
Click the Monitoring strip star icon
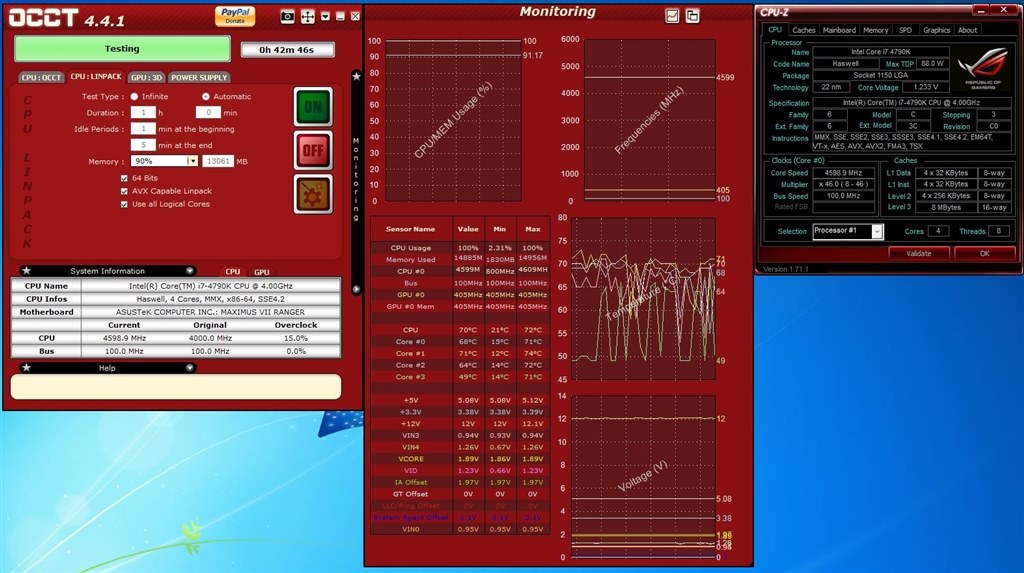click(x=356, y=76)
